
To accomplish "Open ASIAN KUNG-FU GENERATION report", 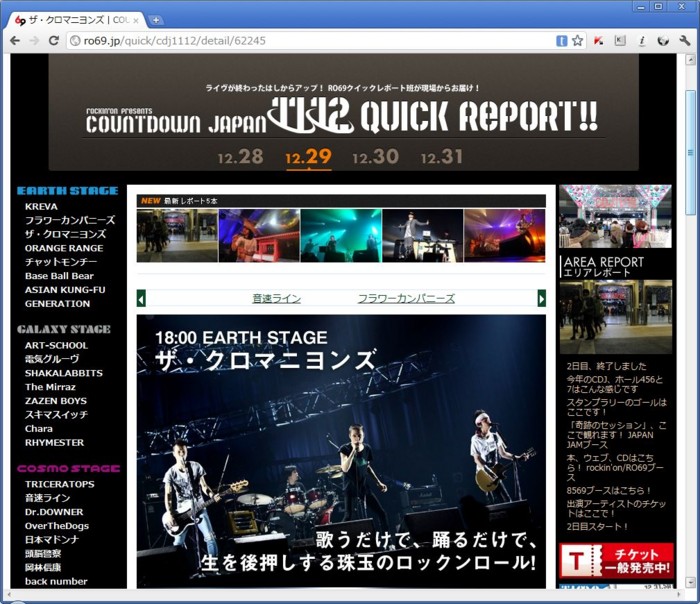I will pyautogui.click(x=65, y=296).
